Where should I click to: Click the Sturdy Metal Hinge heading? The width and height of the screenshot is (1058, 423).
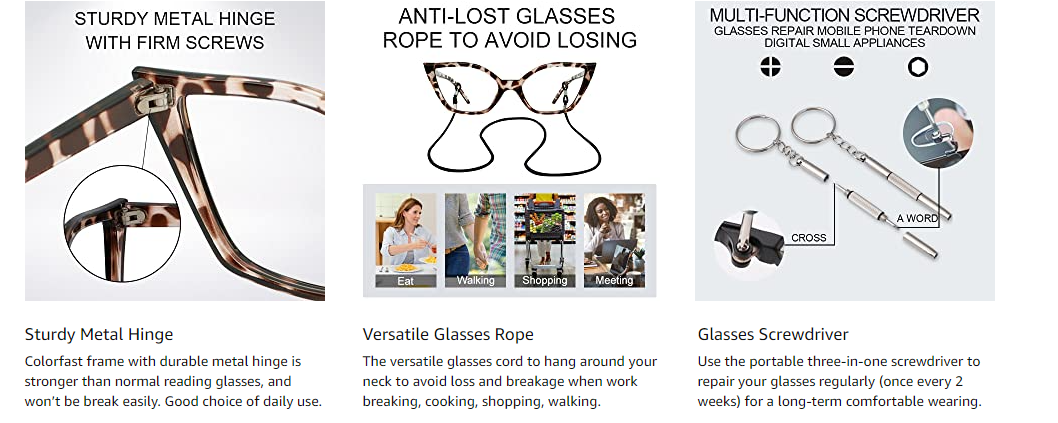coord(99,334)
